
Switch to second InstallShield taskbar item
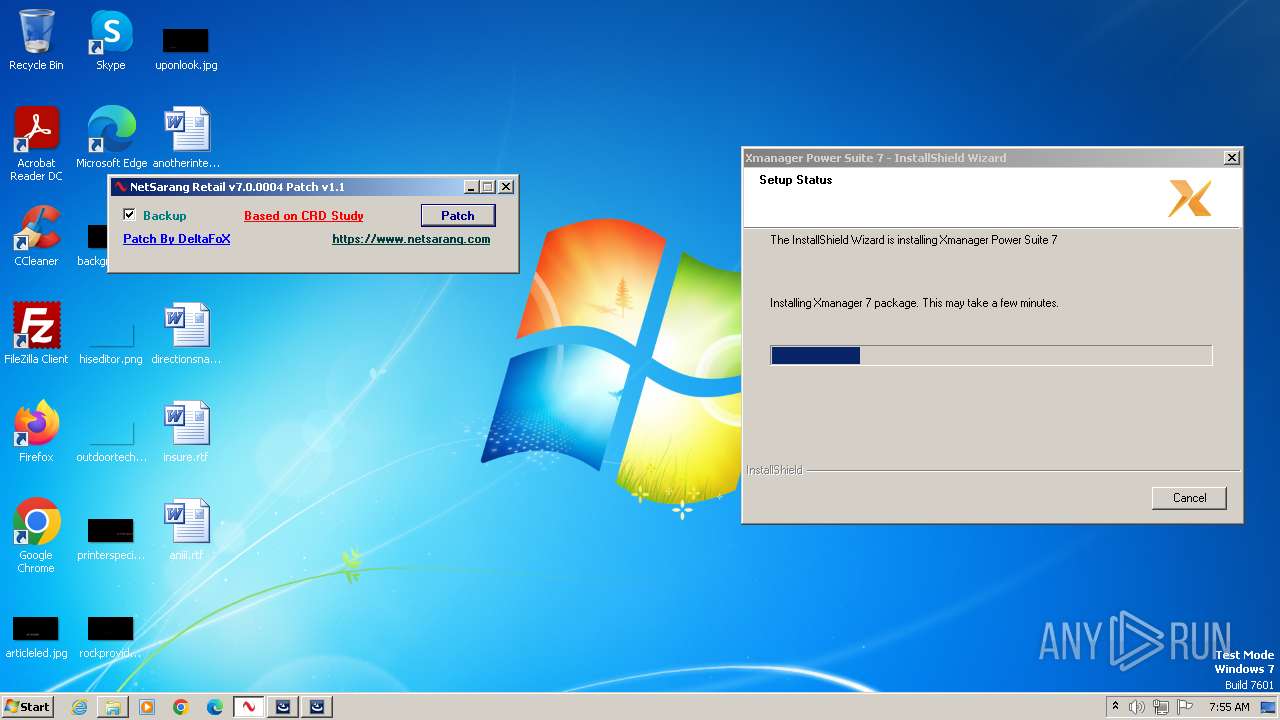[317, 707]
